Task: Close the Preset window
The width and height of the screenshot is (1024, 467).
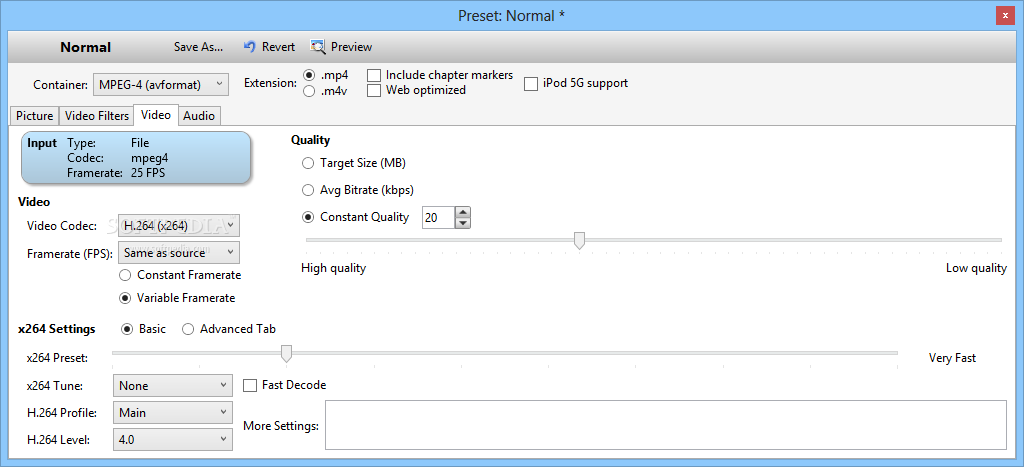Action: click(x=1004, y=16)
